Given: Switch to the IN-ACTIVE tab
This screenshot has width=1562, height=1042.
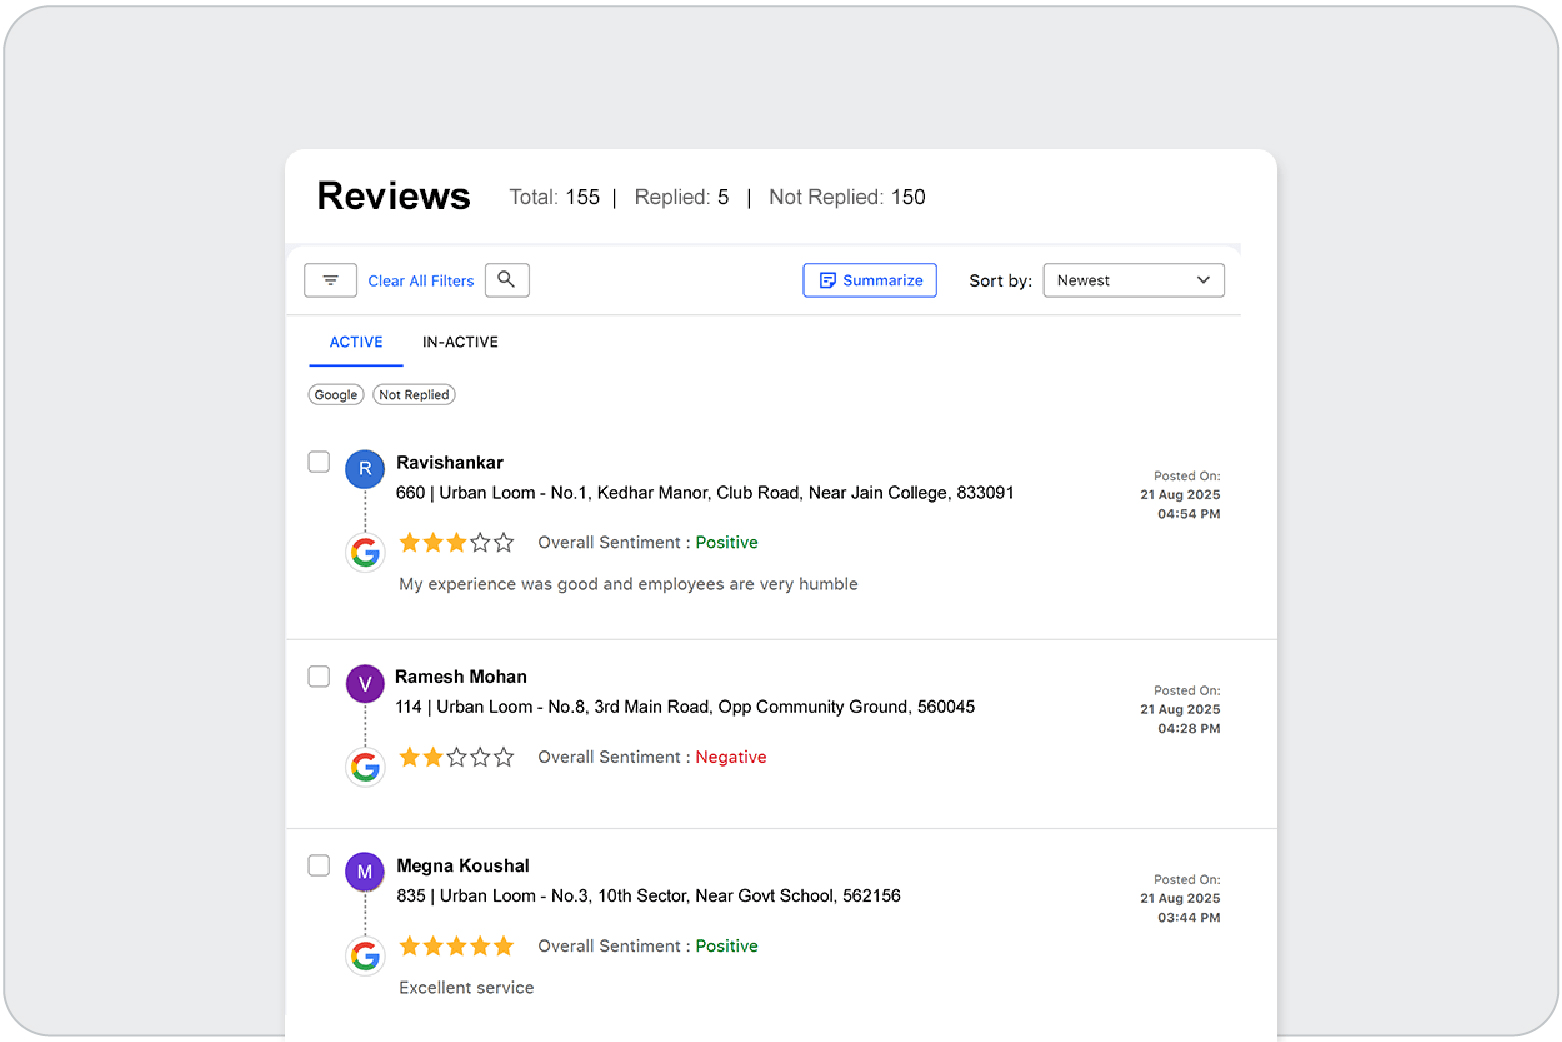Looking at the screenshot, I should point(460,342).
